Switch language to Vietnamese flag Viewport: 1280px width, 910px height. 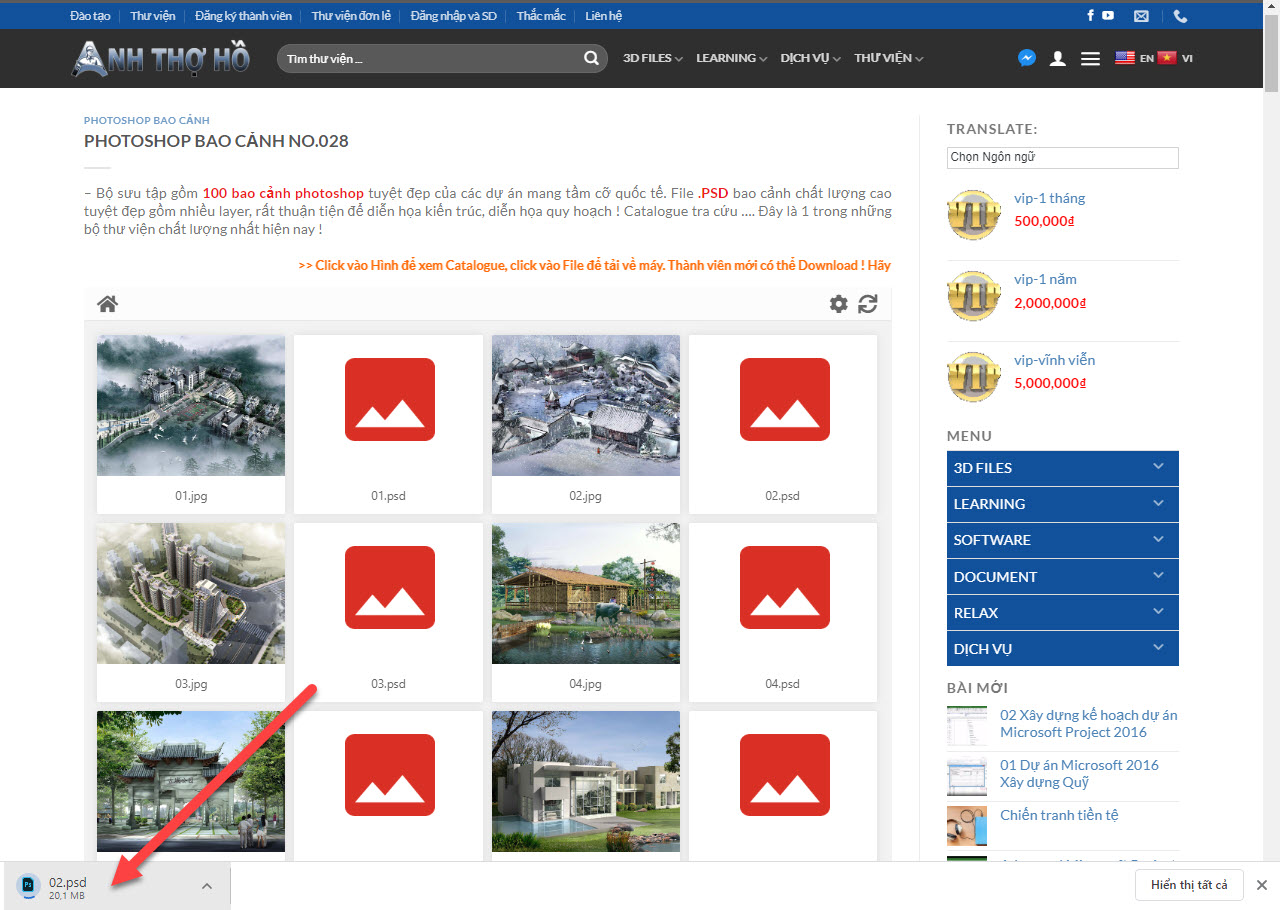[1174, 58]
